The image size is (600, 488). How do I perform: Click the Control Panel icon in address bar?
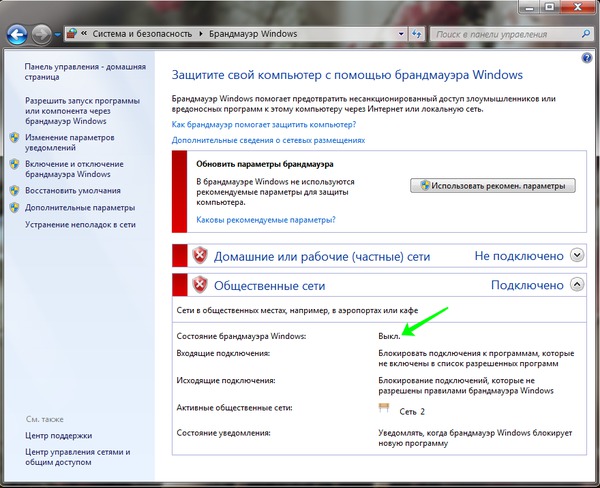point(72,34)
